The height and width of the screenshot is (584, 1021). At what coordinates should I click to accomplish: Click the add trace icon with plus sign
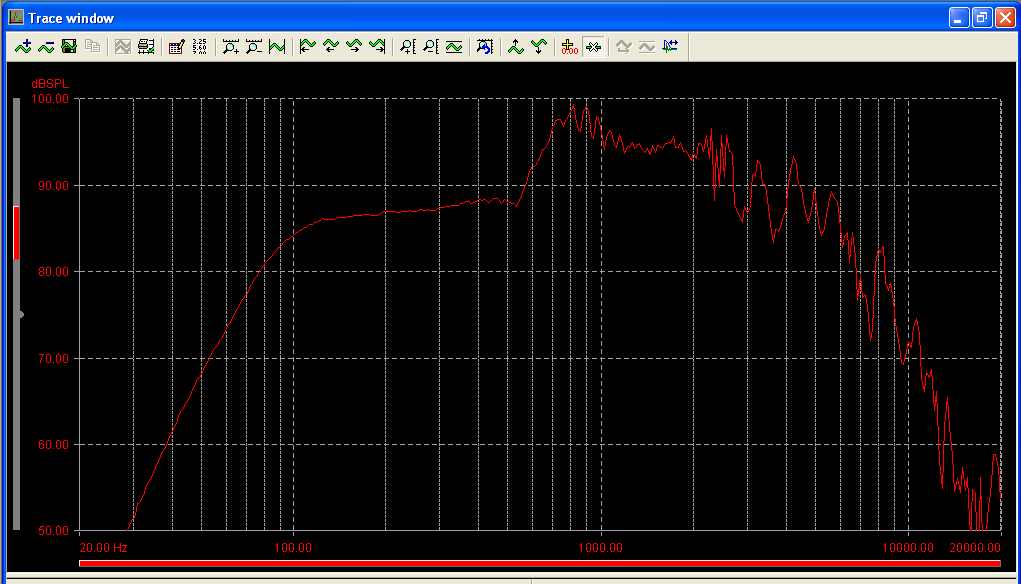pyautogui.click(x=23, y=47)
